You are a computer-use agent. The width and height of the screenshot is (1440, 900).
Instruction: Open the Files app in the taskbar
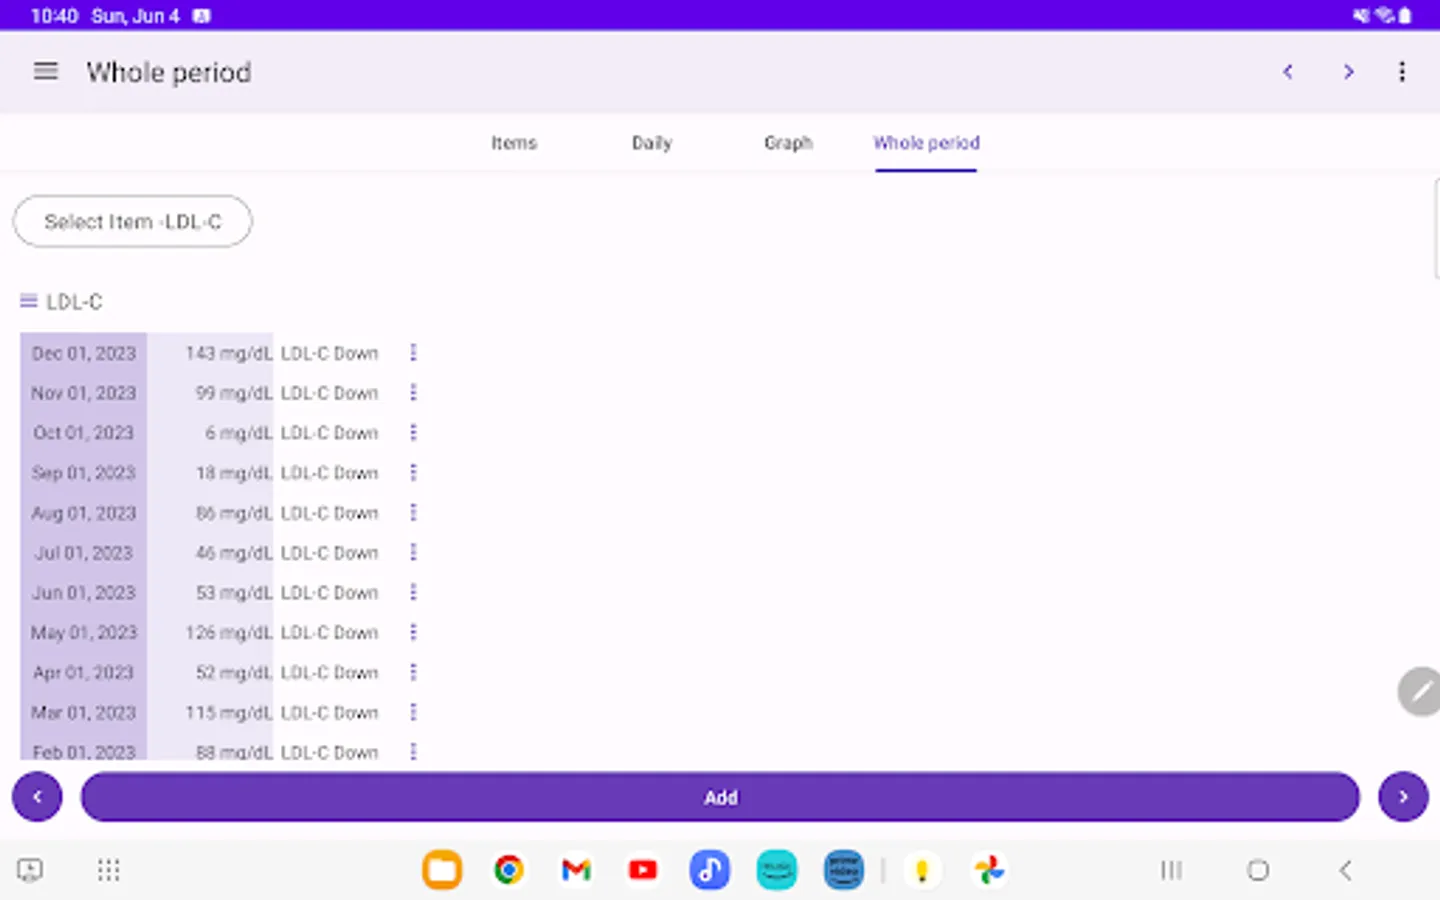pos(442,870)
